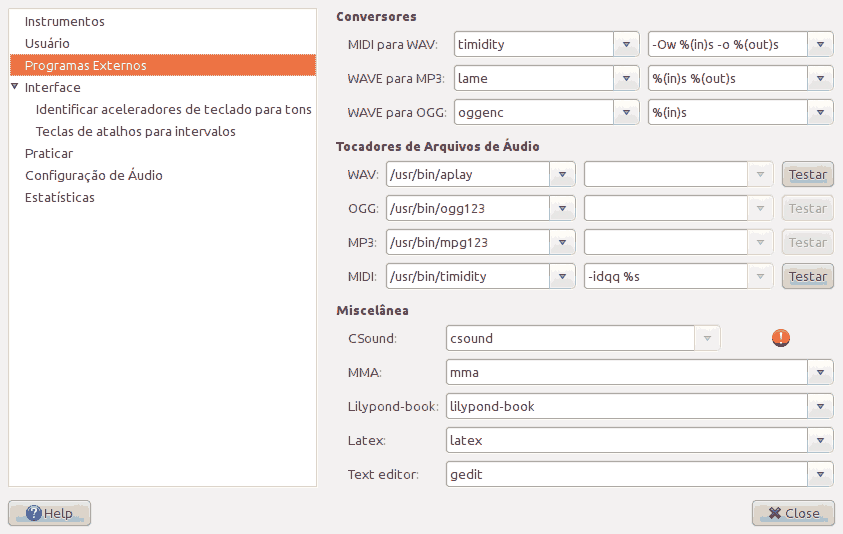This screenshot has height=534, width=843.
Task: Select Usuário in the sidebar
Action: (47, 43)
